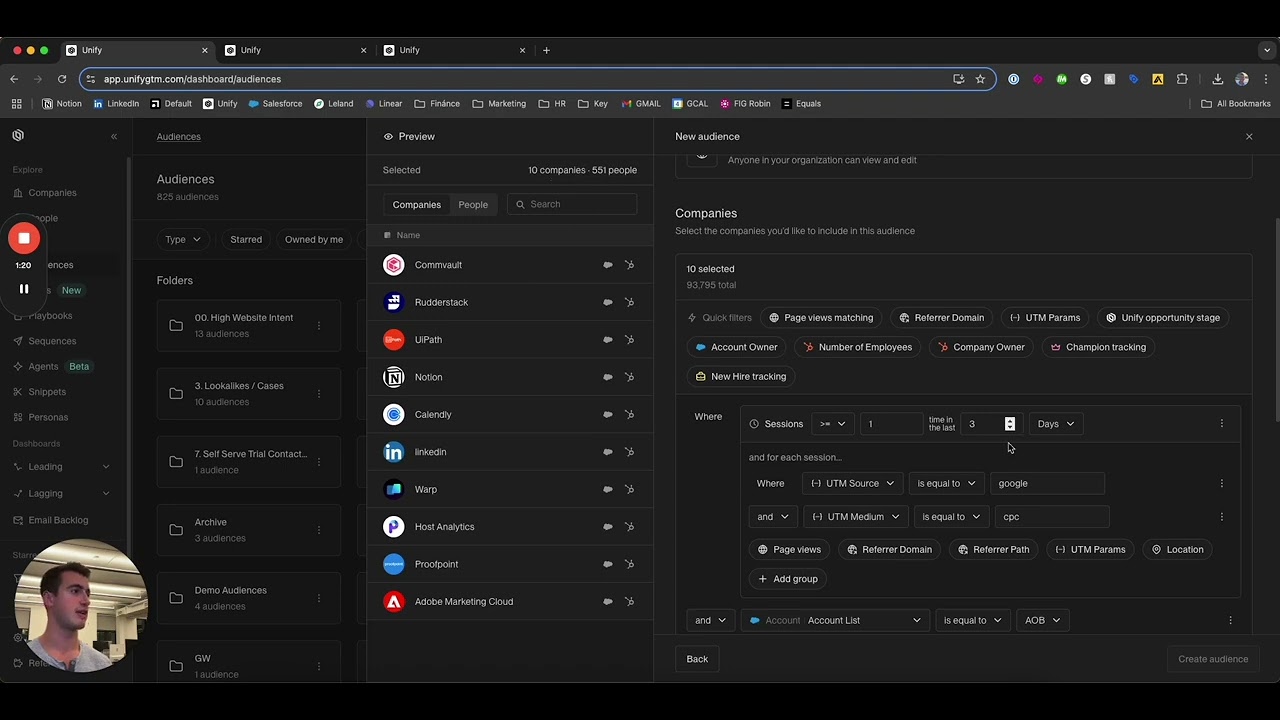Add the Referrer Path session filter chip
1280x720 pixels.
[x=993, y=549]
